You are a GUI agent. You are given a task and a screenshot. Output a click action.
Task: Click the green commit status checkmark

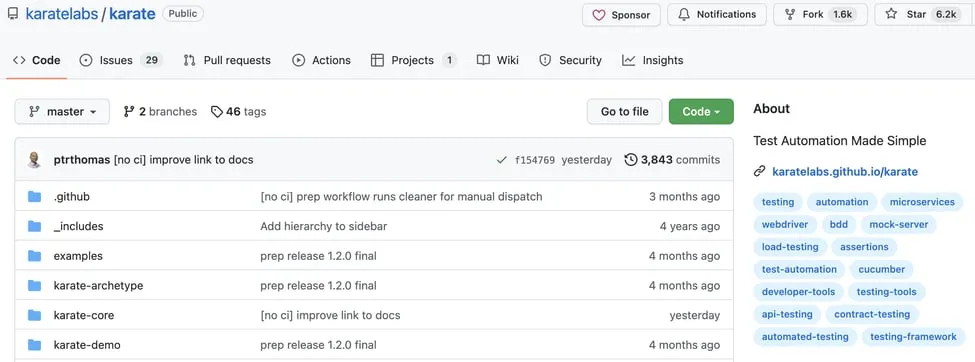(502, 160)
